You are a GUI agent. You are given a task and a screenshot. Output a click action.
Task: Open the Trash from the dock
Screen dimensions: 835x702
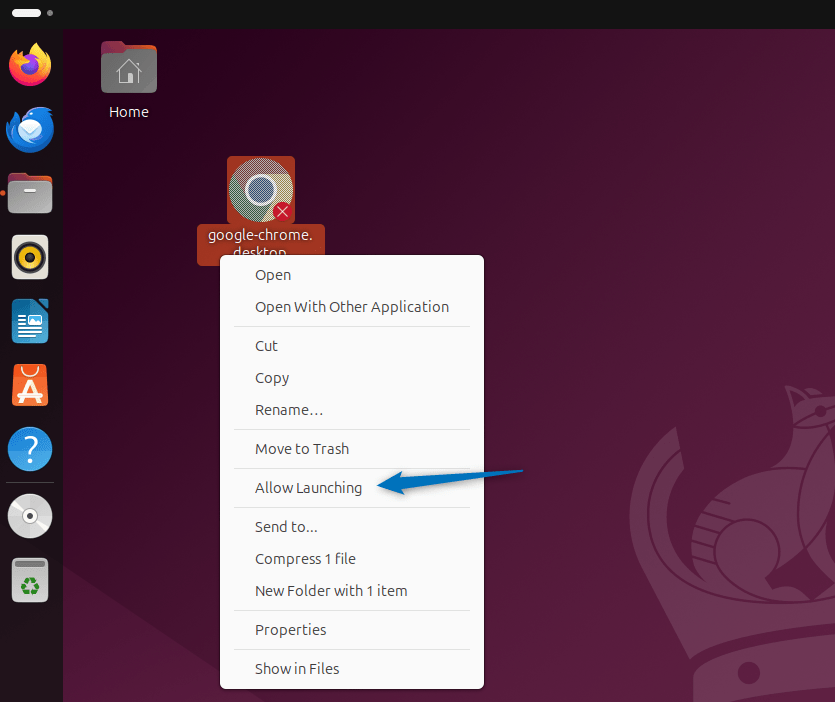29,580
